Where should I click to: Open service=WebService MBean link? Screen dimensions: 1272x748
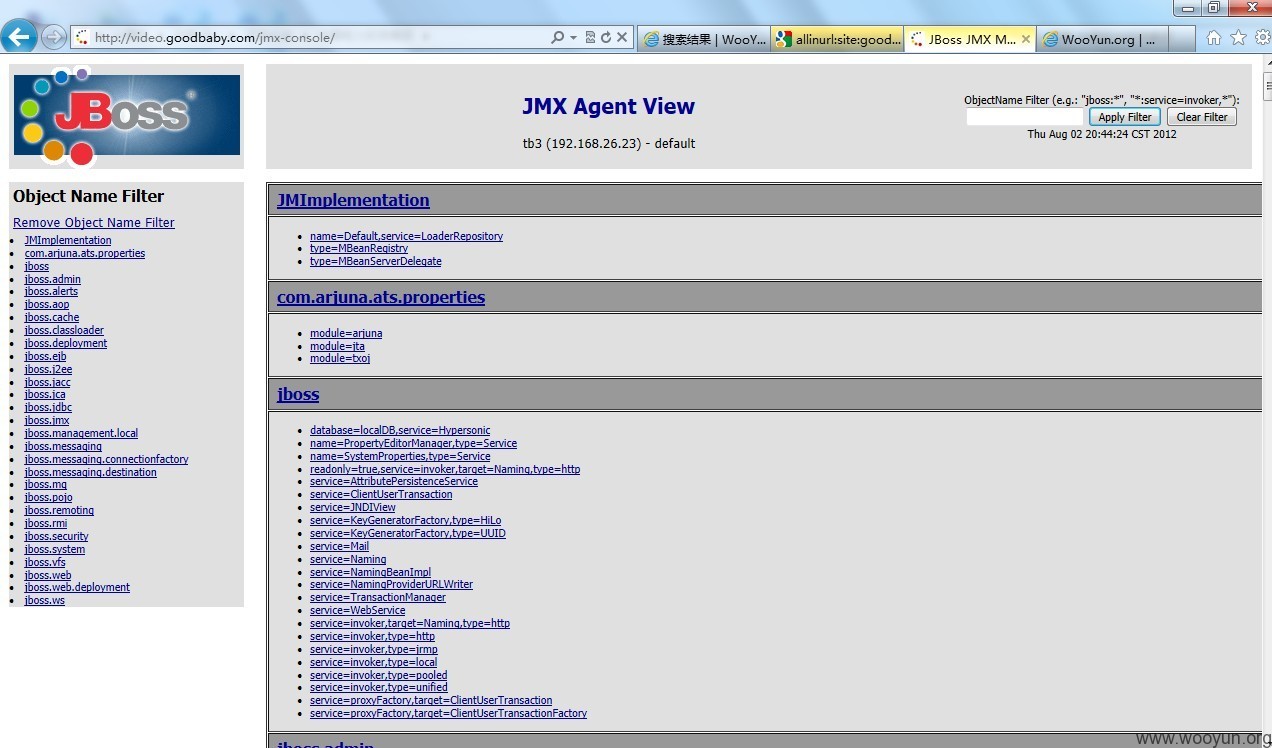coord(357,610)
